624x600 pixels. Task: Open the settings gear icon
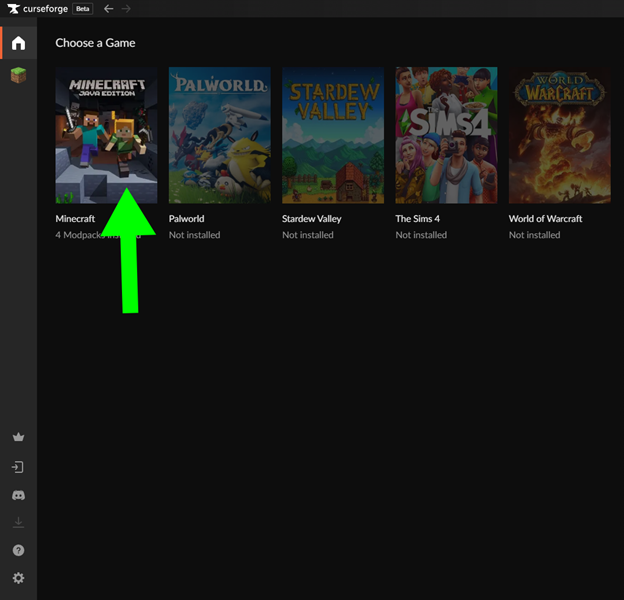(18, 578)
